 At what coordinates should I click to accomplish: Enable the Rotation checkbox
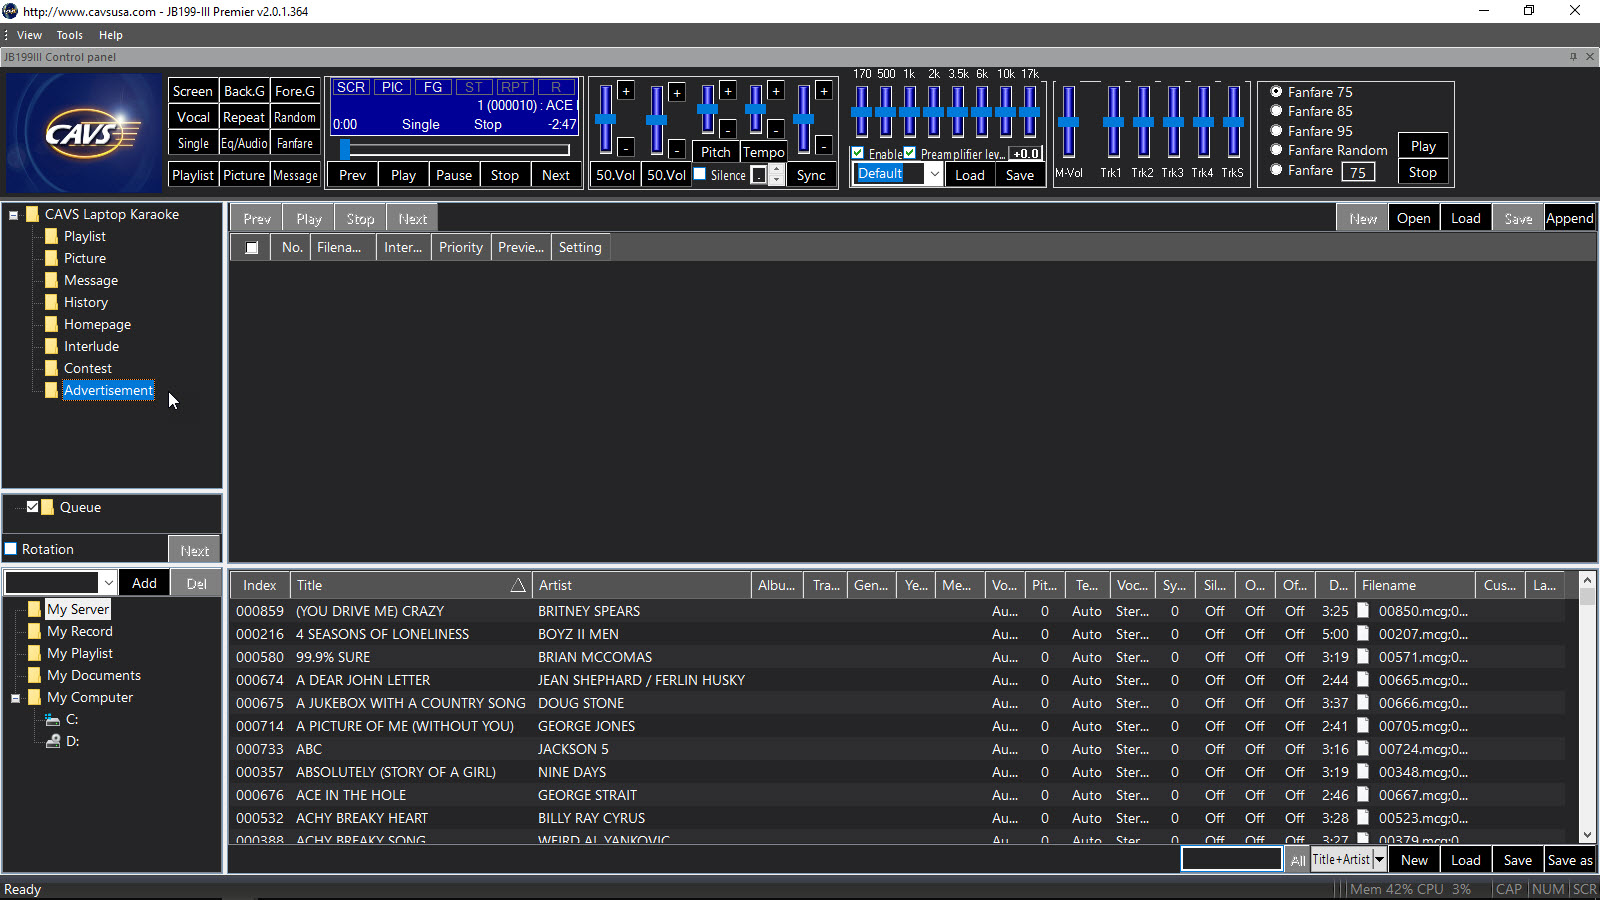(11, 549)
